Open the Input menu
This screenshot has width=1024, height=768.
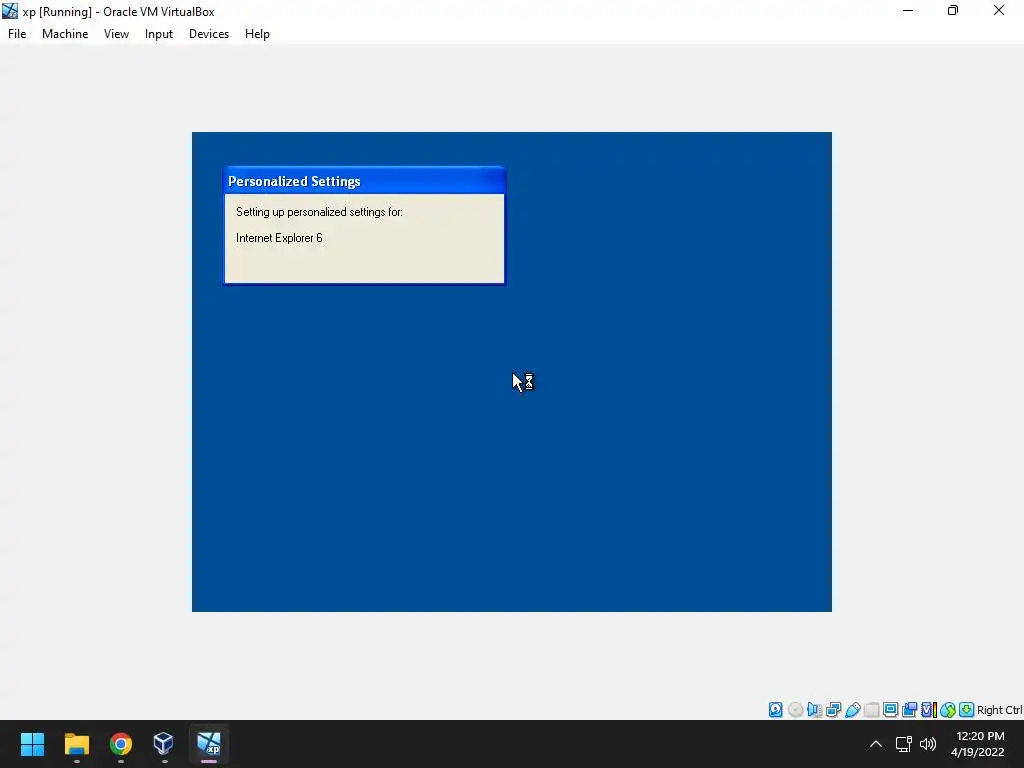[x=159, y=34]
